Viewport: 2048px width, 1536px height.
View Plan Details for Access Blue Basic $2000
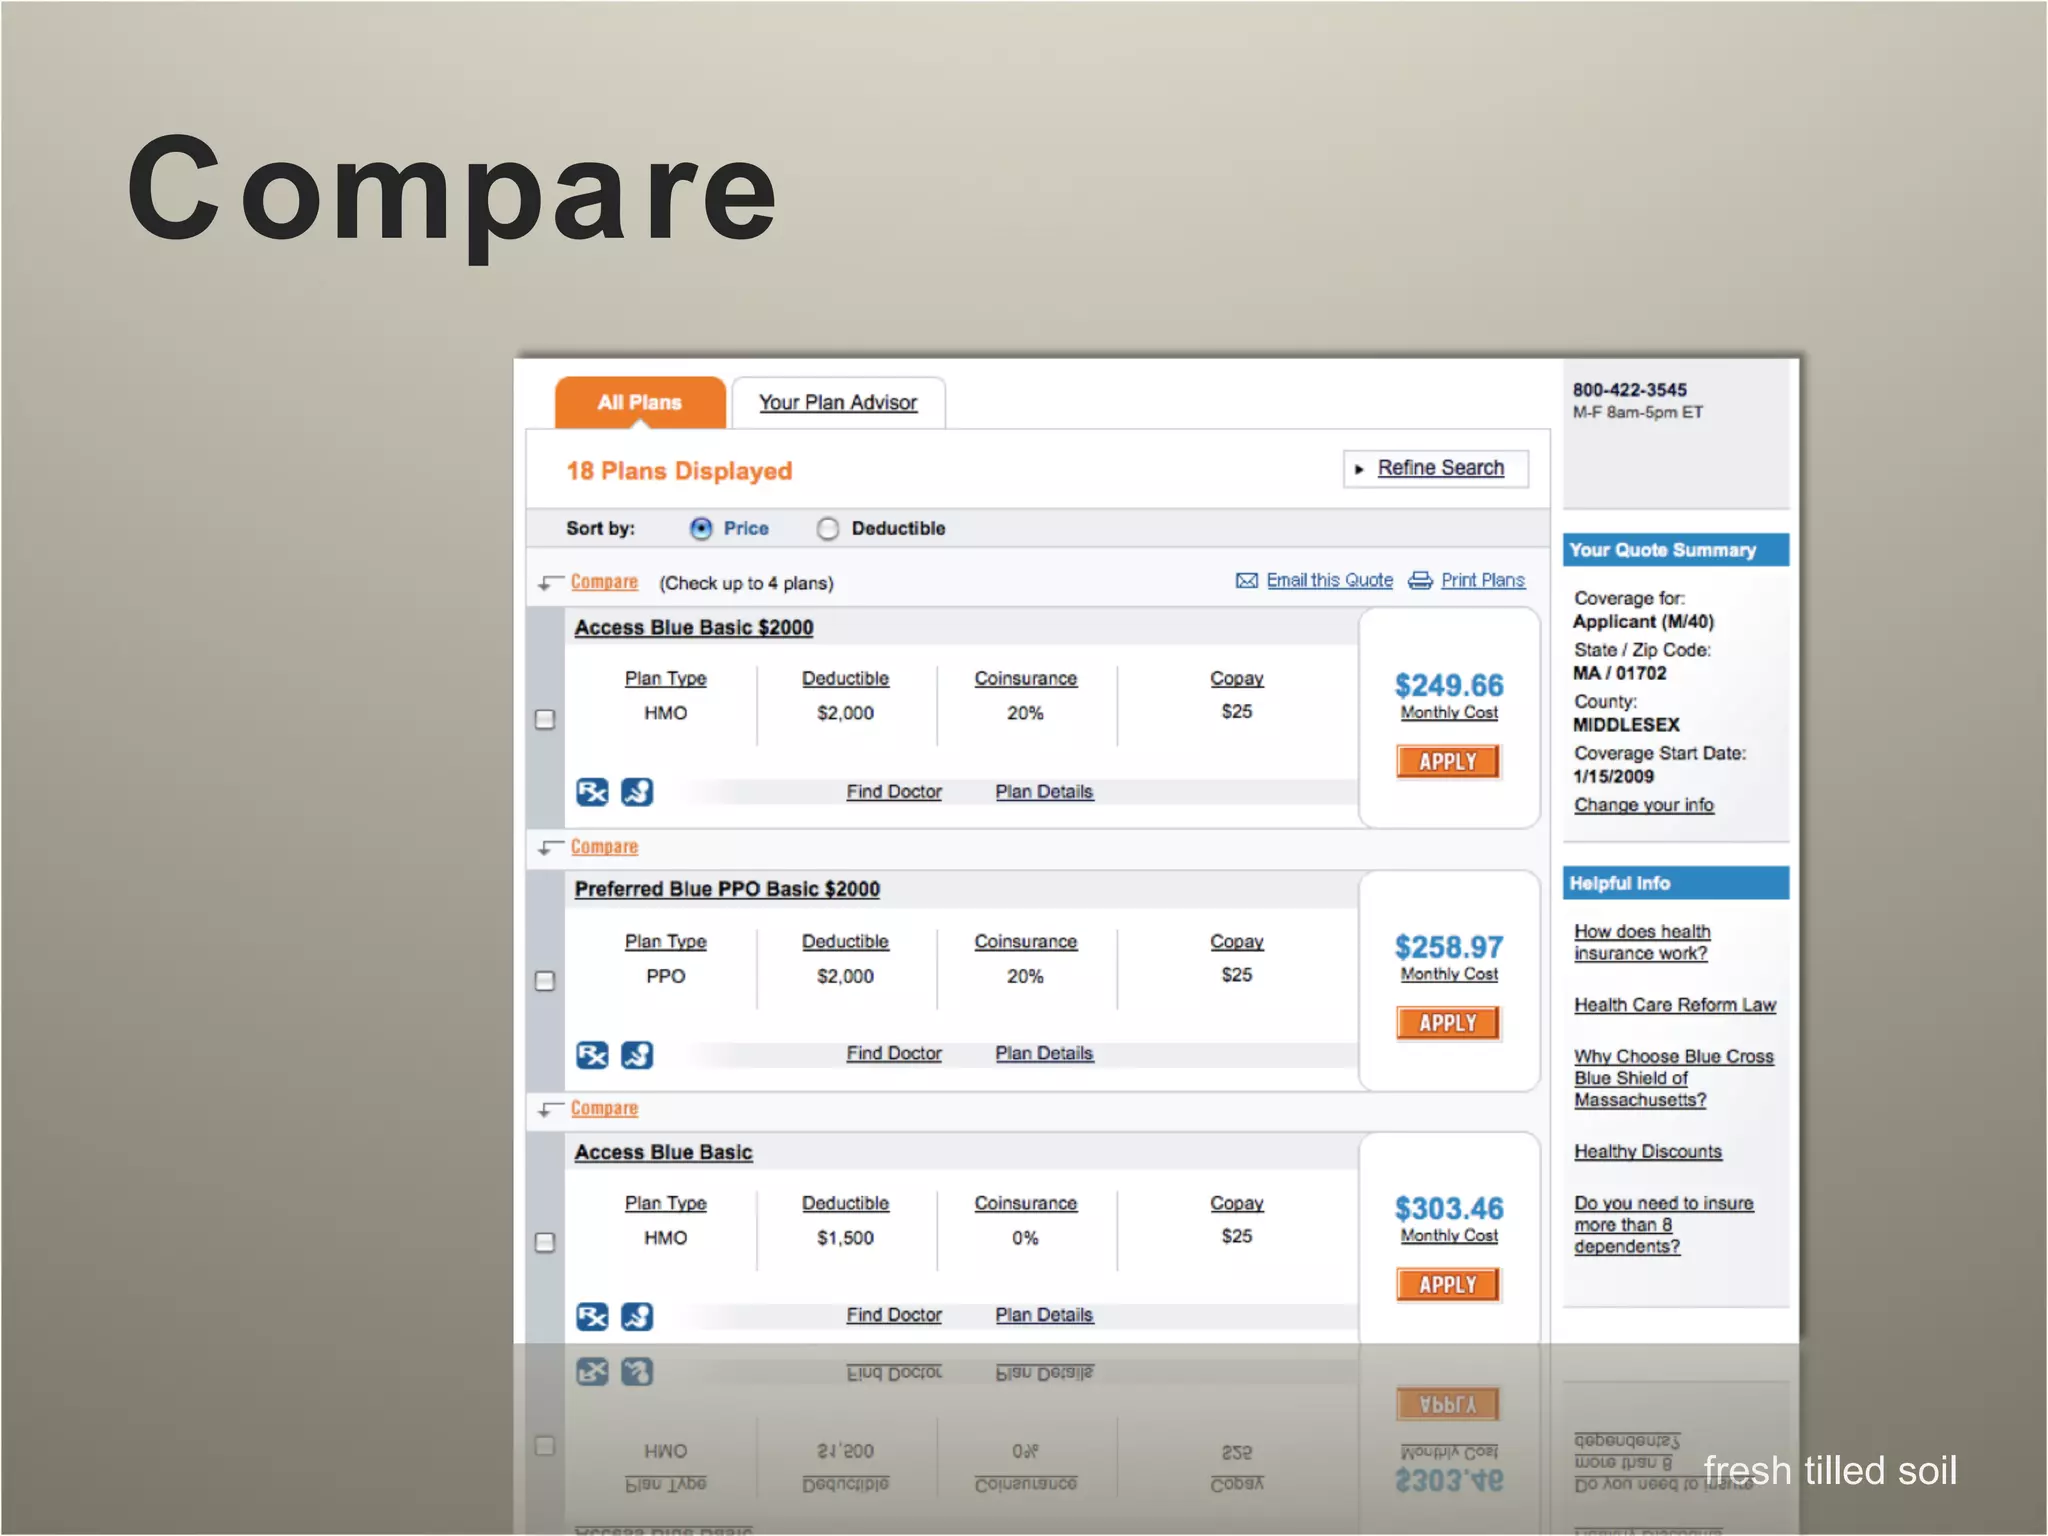1044,792
